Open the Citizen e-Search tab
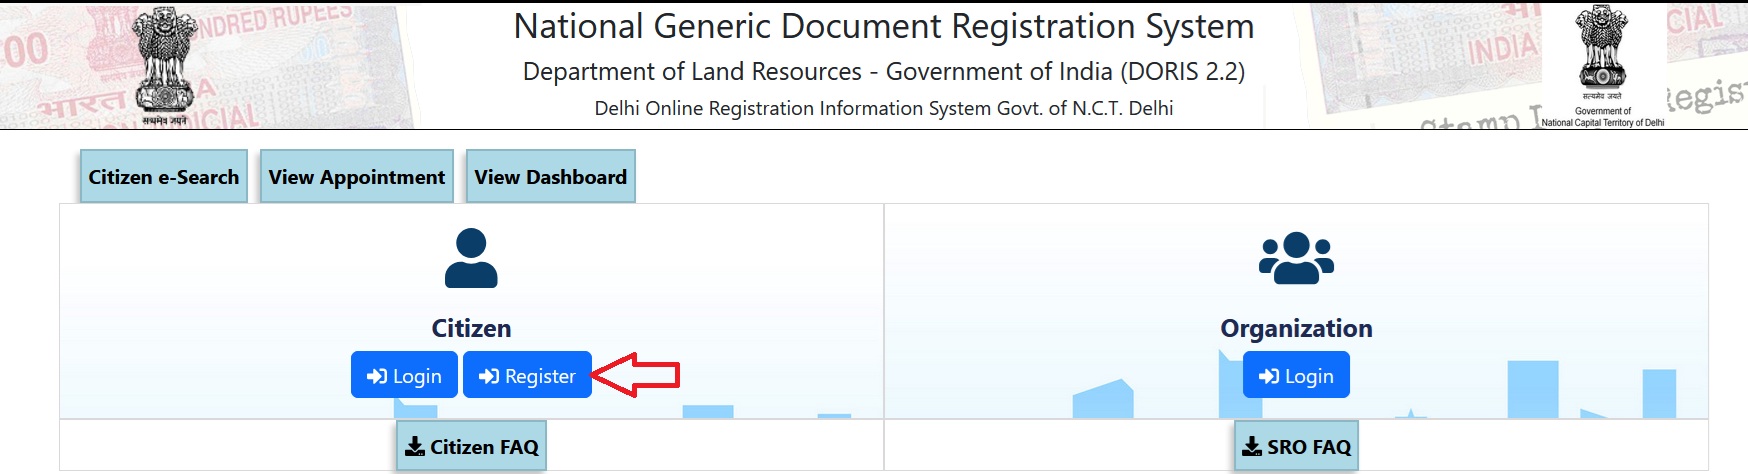Viewport: 1748px width, 474px height. (164, 177)
